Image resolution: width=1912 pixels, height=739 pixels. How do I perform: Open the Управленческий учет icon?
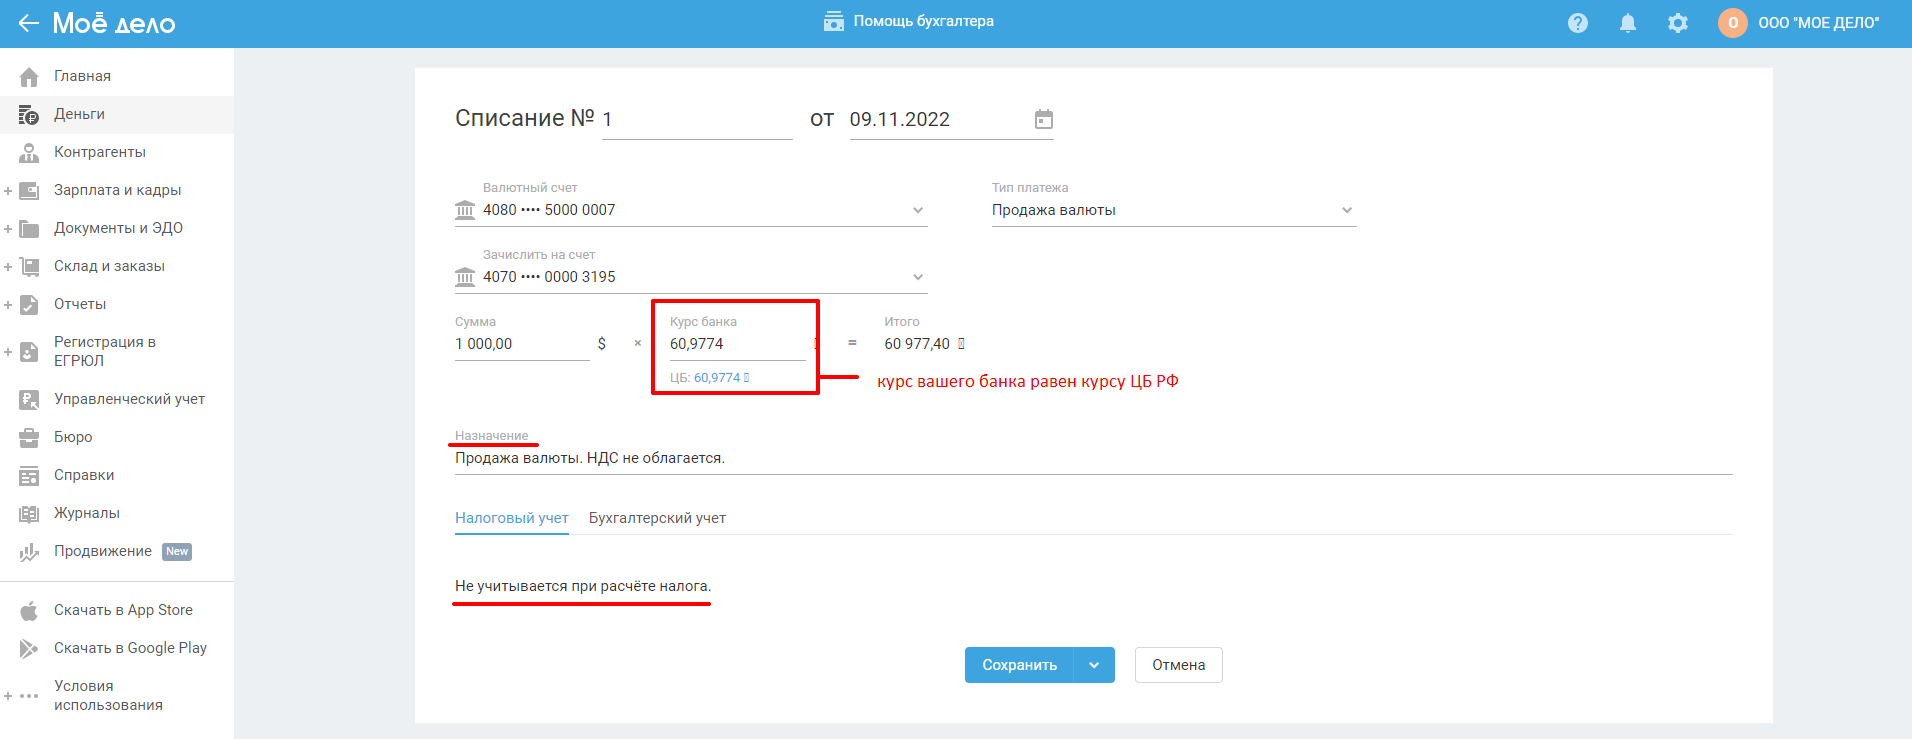29,400
